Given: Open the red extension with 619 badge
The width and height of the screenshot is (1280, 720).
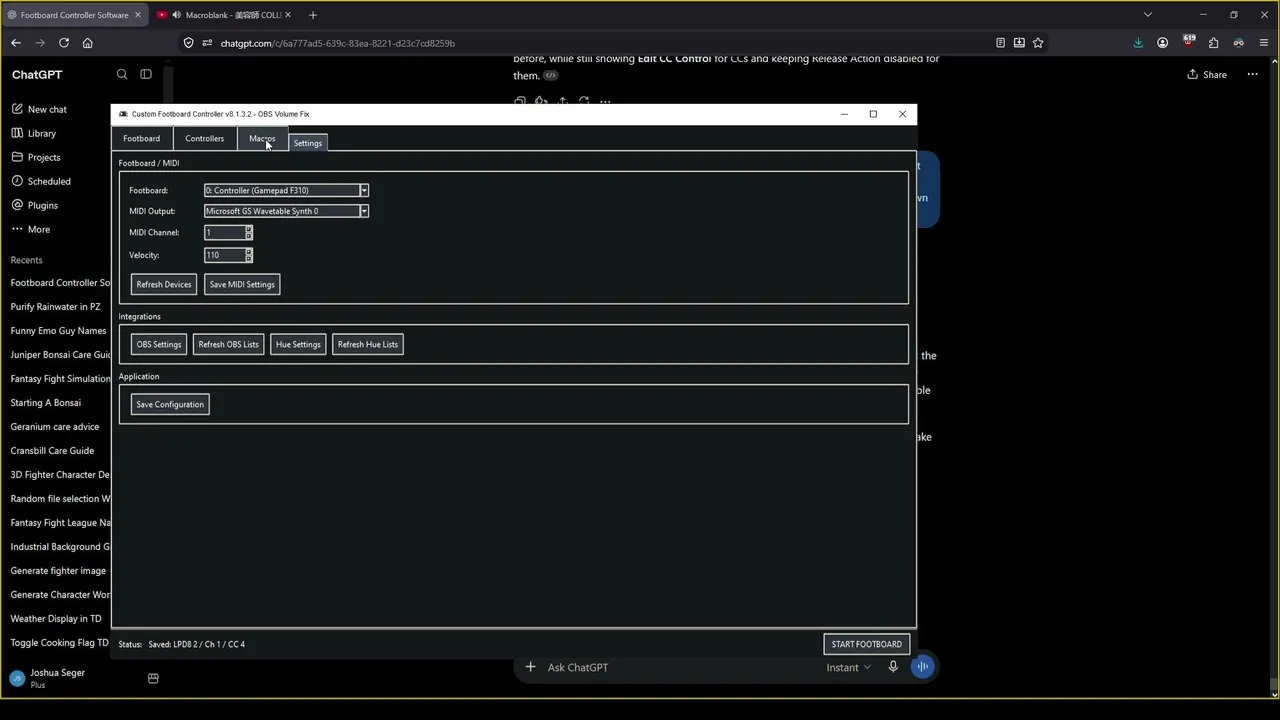Looking at the screenshot, I should [1188, 43].
